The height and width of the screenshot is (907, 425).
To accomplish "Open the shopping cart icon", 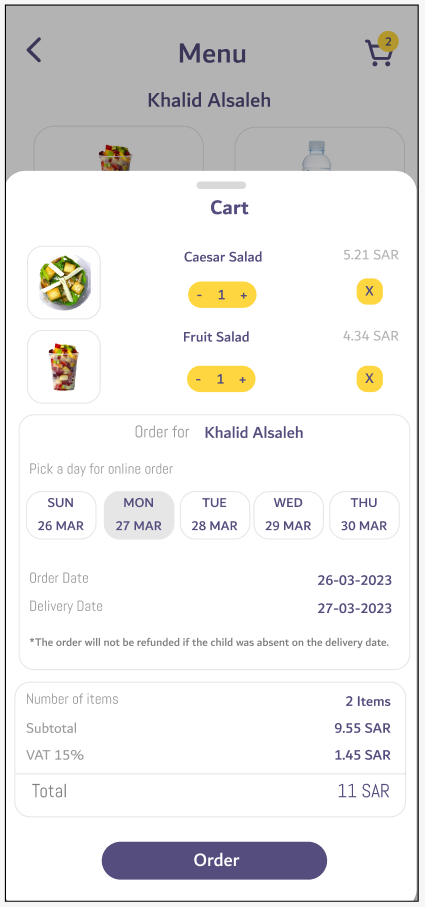I will [379, 53].
